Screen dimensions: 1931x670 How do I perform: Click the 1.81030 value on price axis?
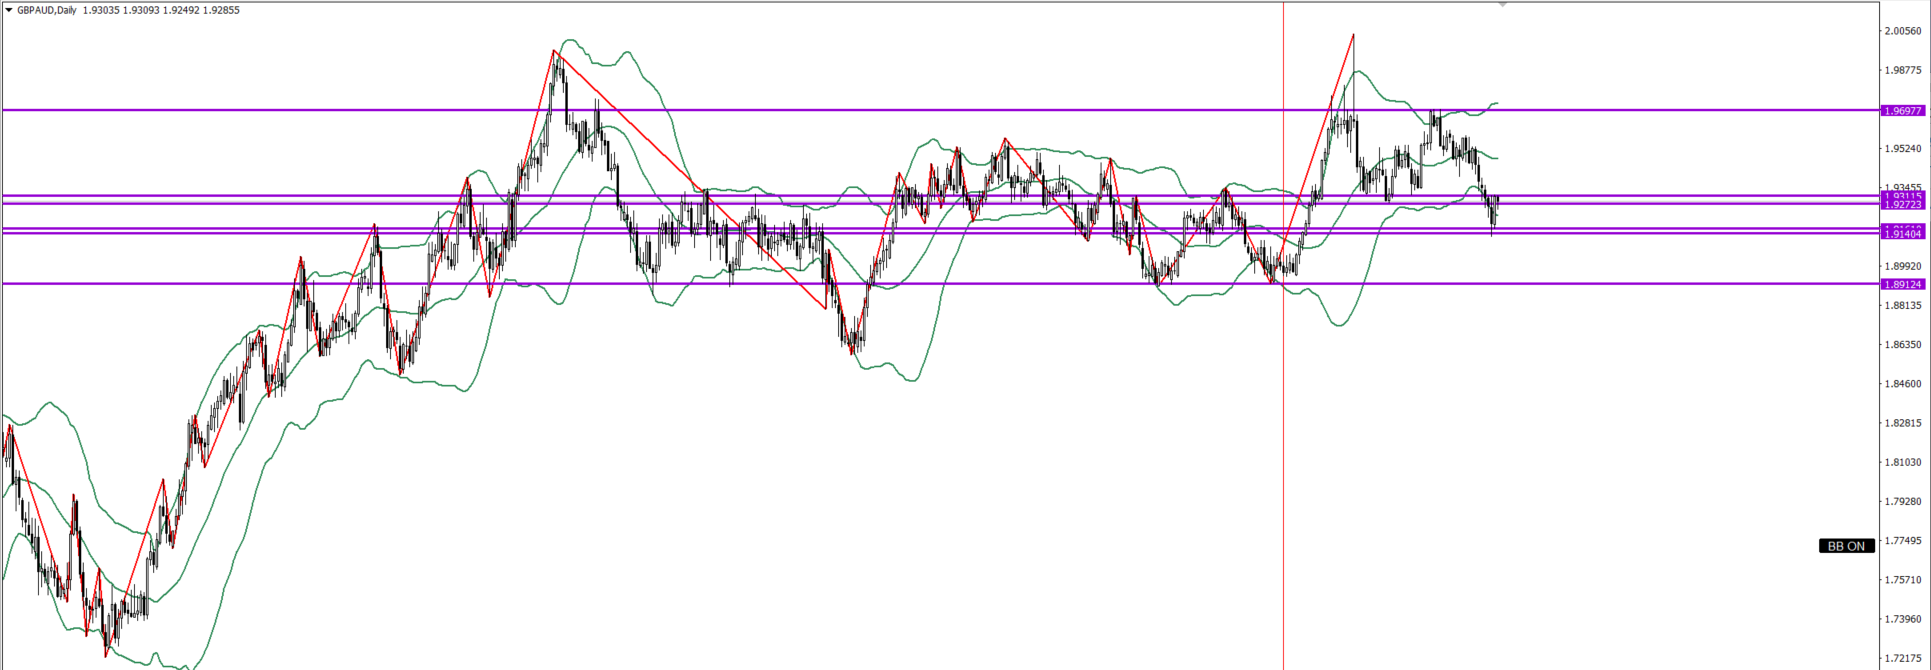(1902, 462)
